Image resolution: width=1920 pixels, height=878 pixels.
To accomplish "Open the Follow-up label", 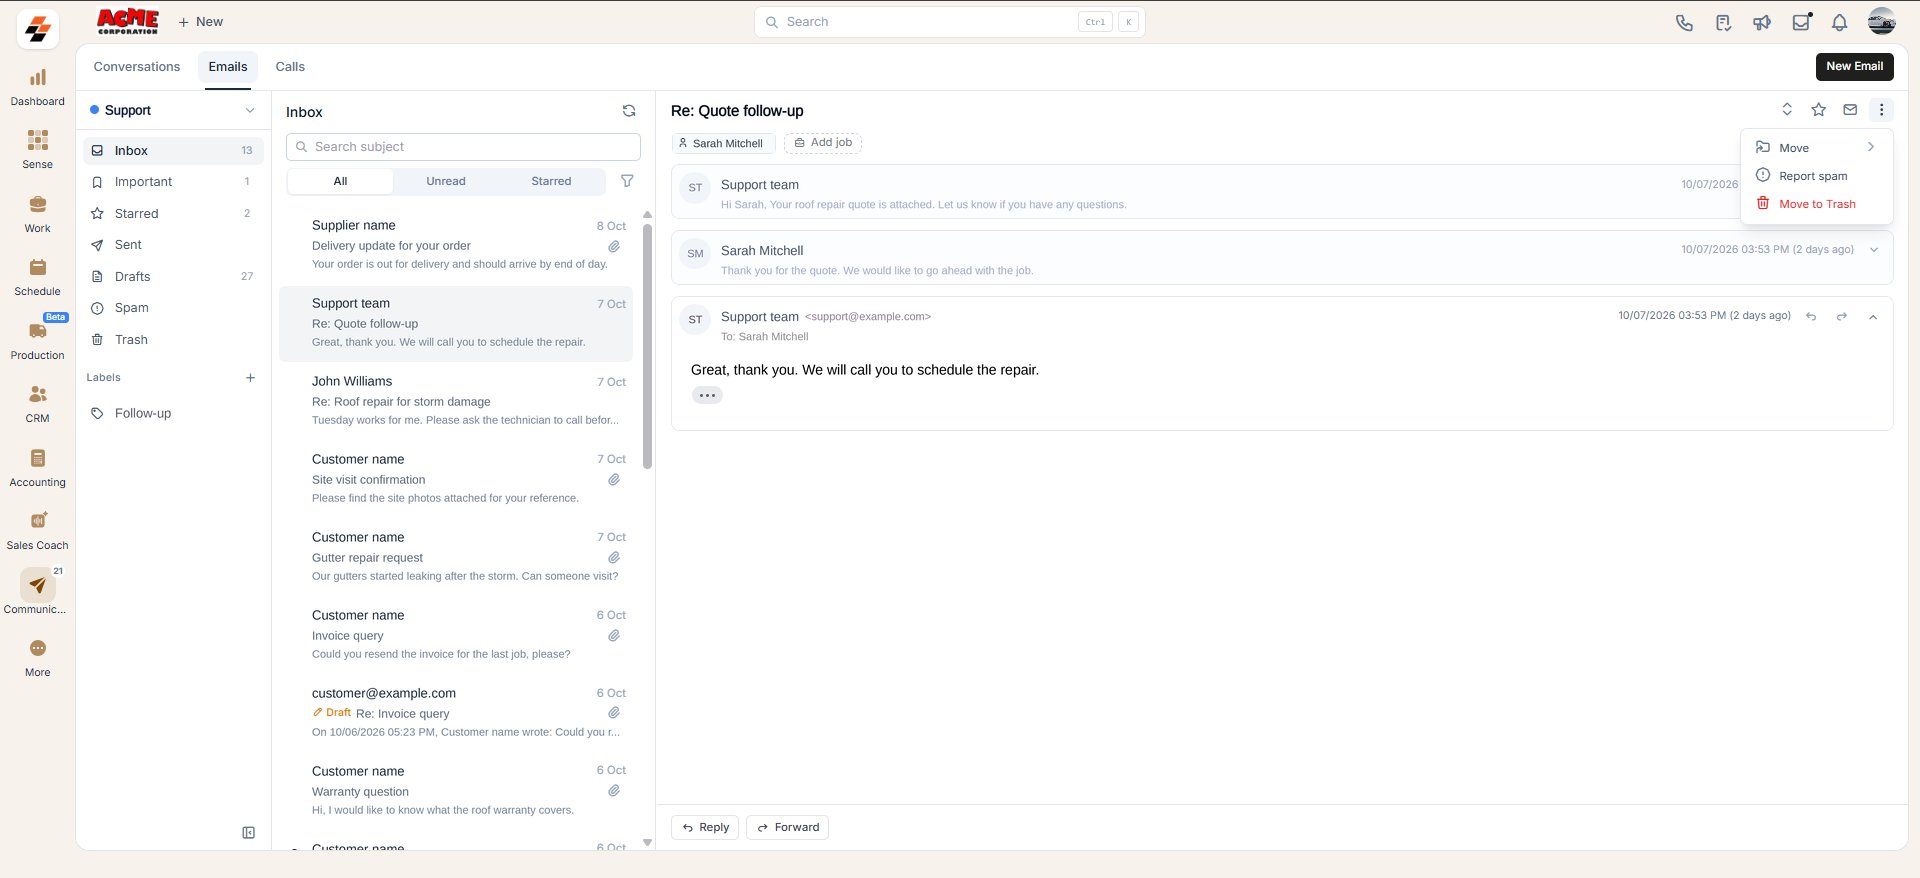I will (x=173, y=413).
